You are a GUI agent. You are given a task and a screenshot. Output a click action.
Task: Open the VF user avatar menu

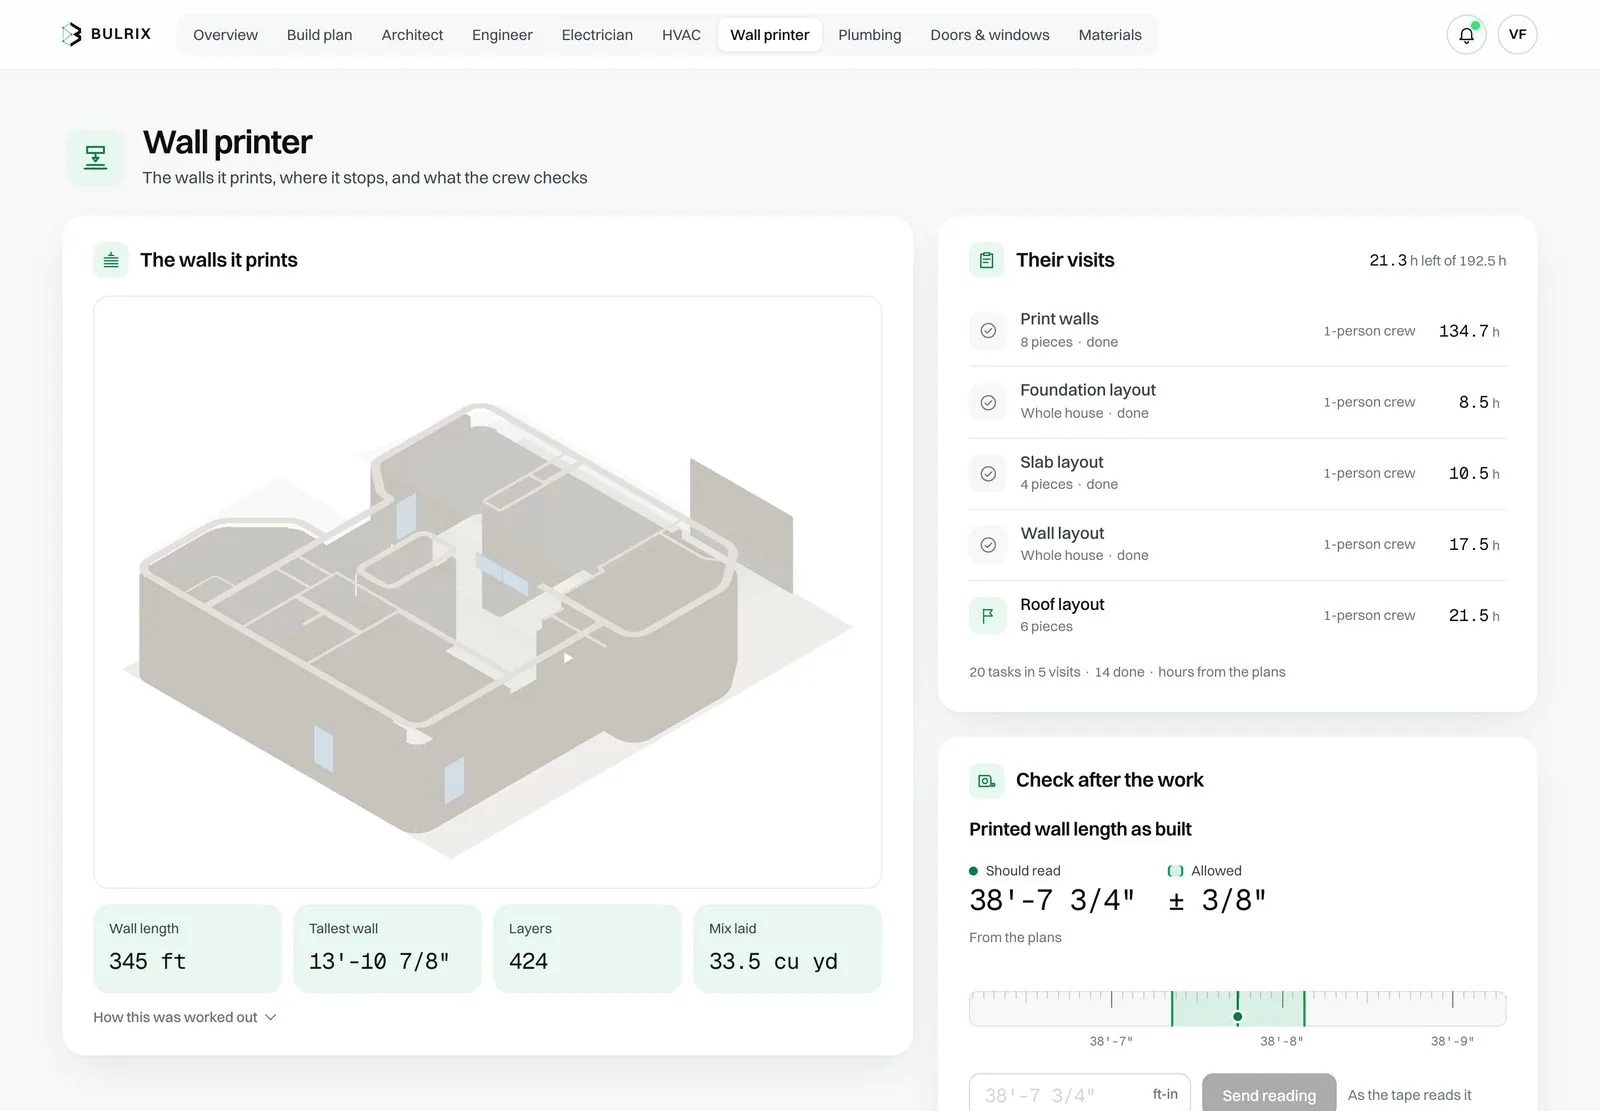tap(1517, 35)
